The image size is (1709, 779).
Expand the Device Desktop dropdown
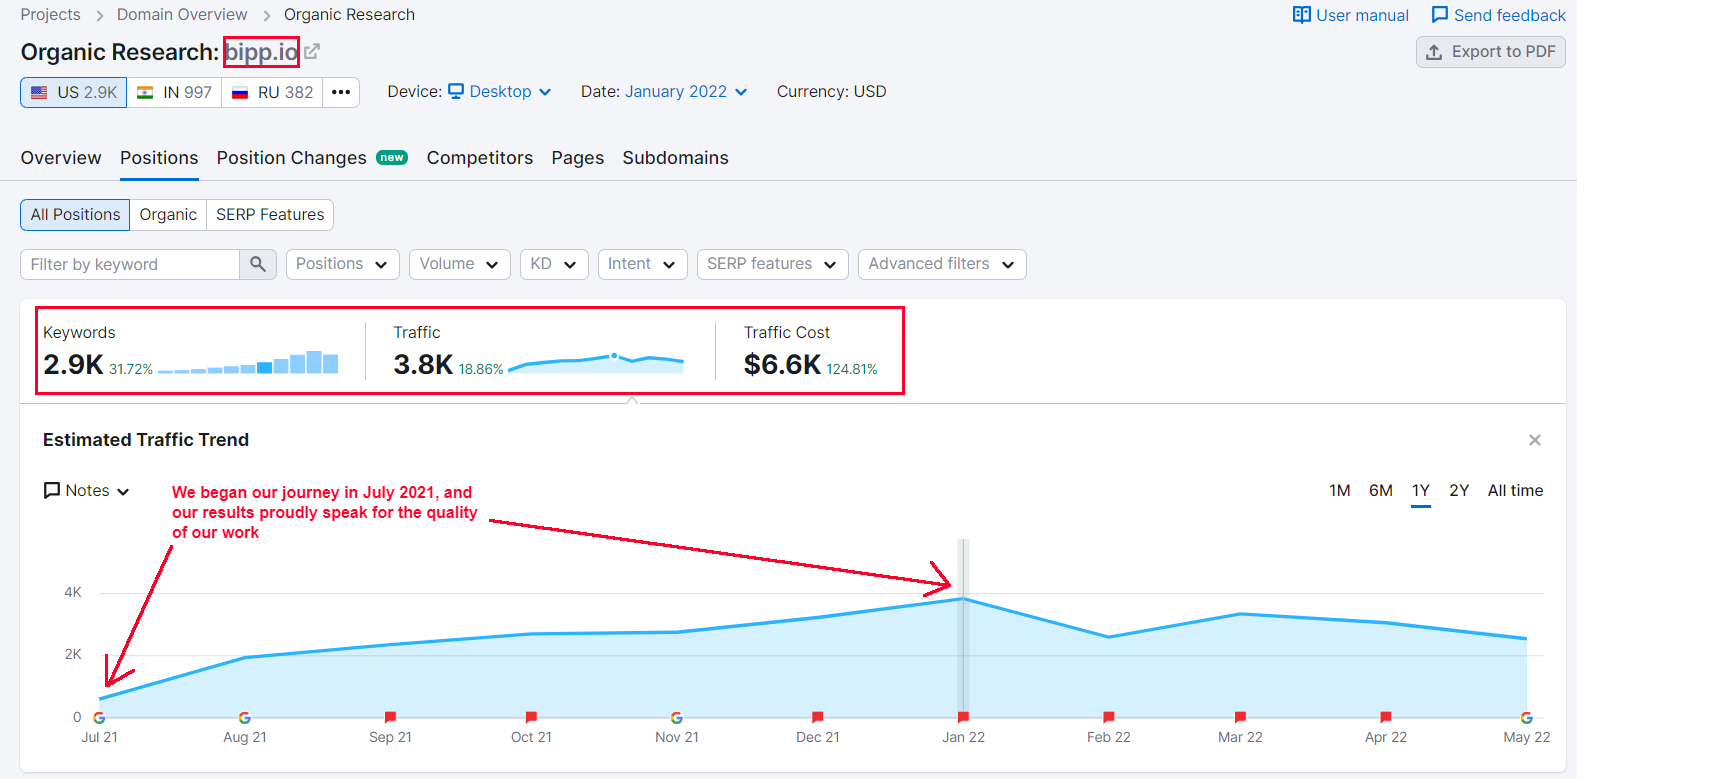pyautogui.click(x=499, y=92)
